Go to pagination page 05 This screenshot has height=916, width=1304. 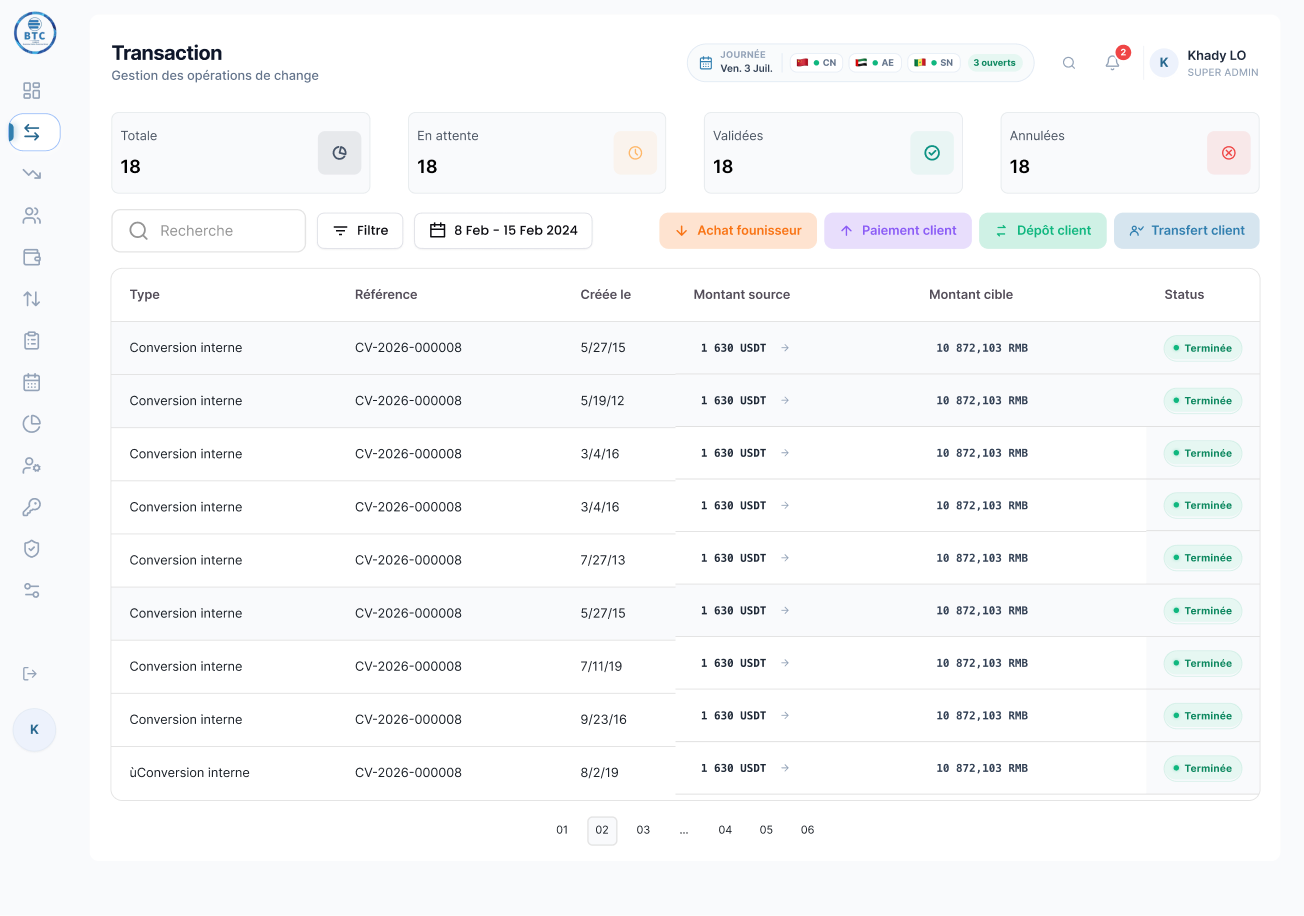(x=766, y=830)
